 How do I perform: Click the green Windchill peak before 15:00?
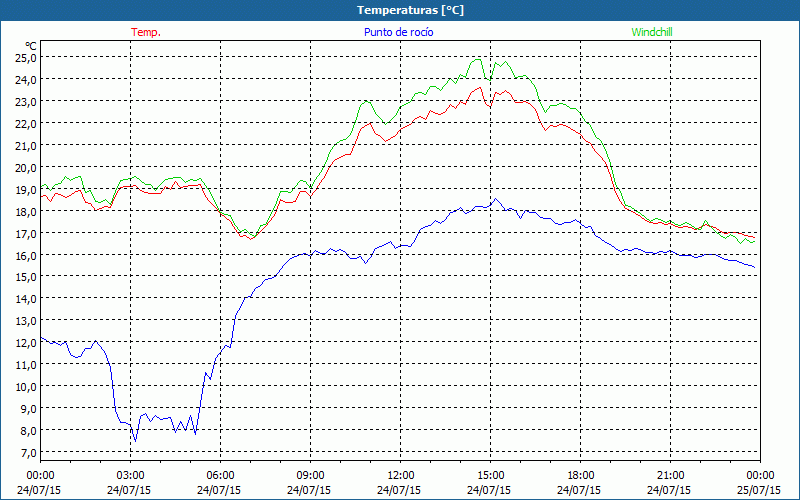click(x=478, y=60)
